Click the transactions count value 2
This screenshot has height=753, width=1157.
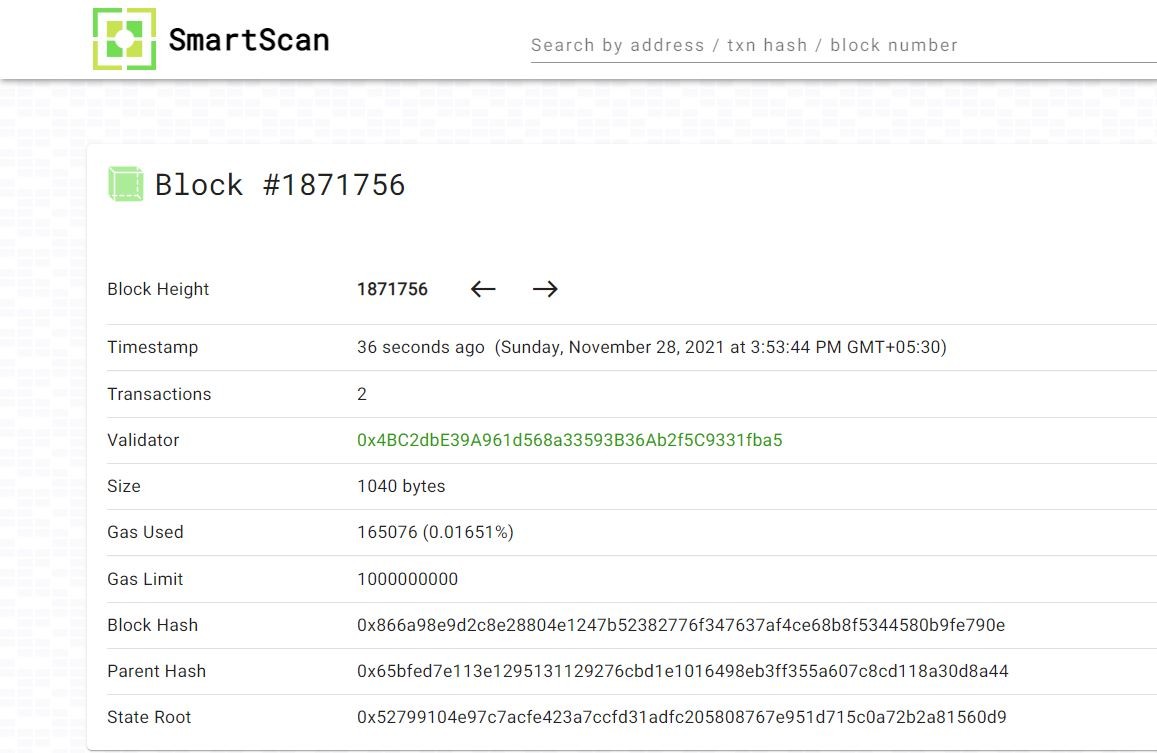point(362,394)
